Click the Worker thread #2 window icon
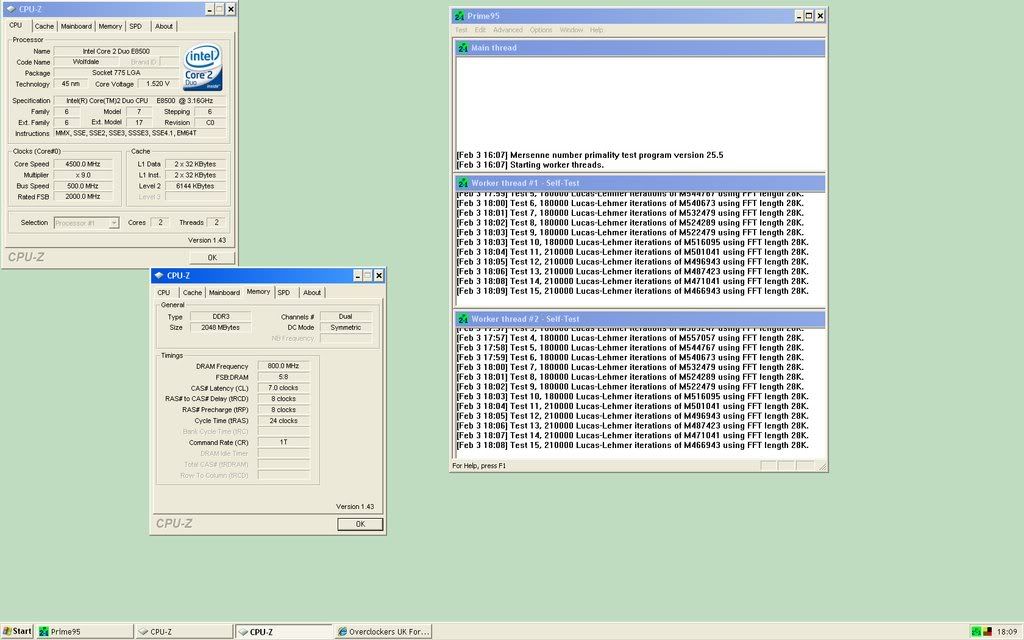1024x640 pixels. (x=463, y=319)
